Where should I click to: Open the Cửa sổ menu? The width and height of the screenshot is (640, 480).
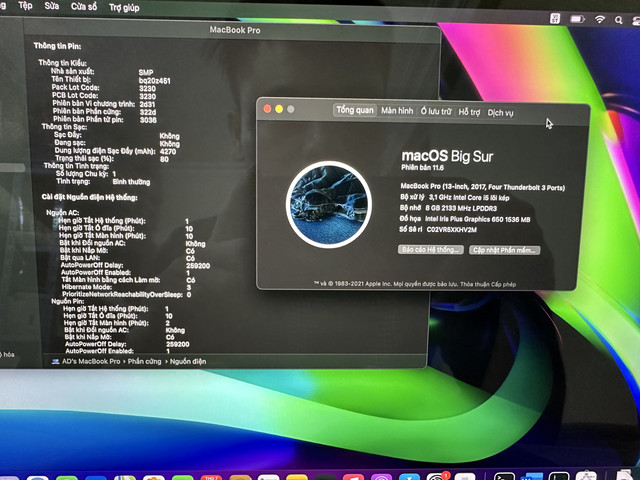84,7
